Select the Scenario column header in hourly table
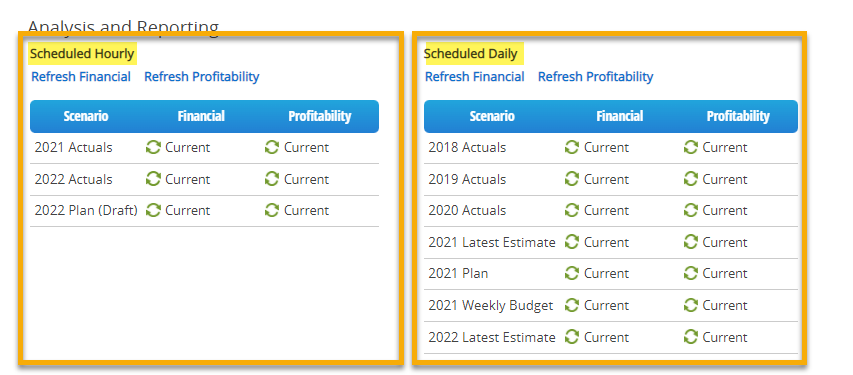This screenshot has height=375, width=853. (86, 116)
